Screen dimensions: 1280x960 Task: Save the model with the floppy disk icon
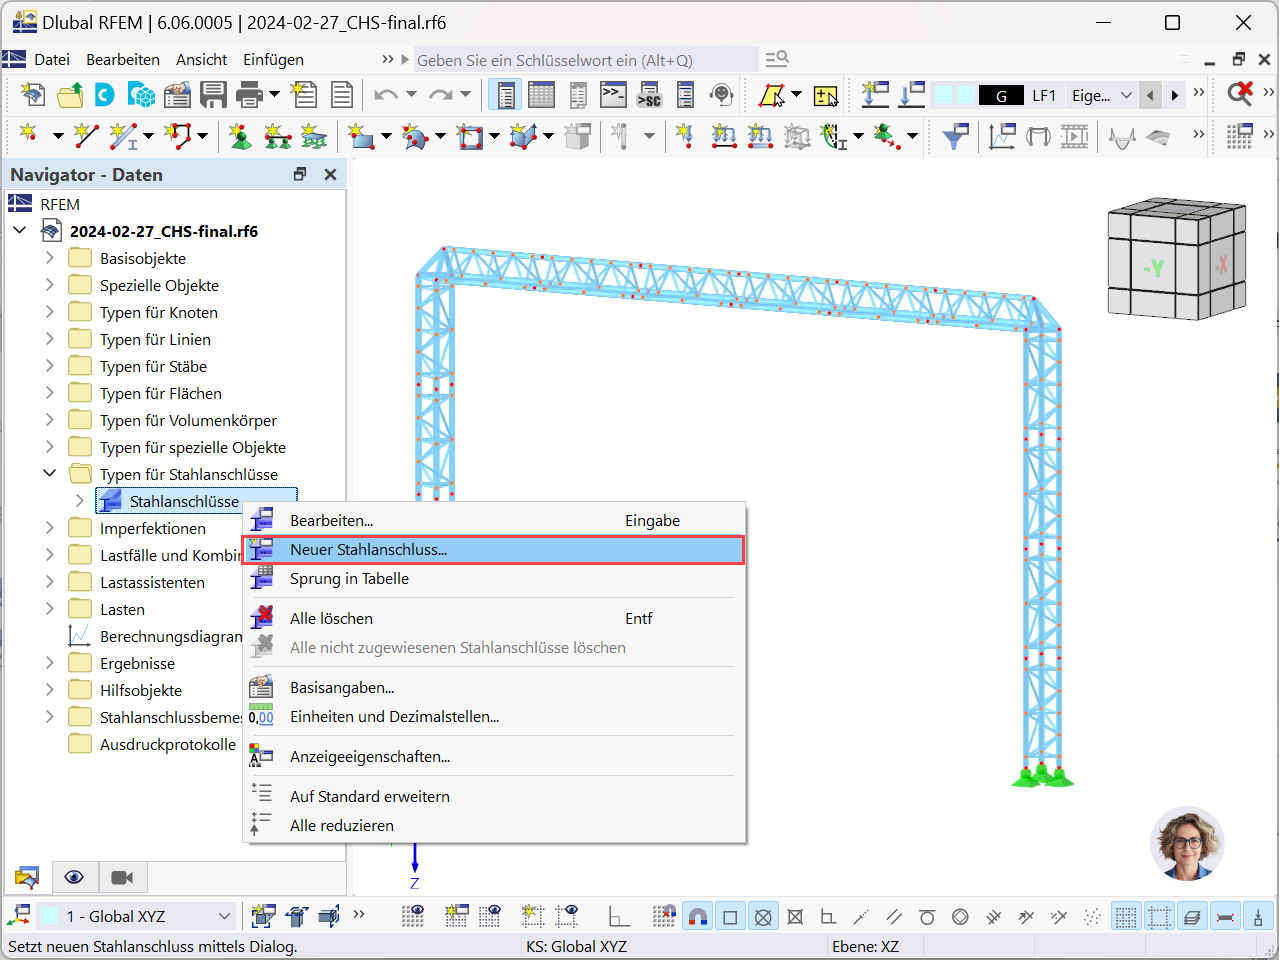pos(213,95)
